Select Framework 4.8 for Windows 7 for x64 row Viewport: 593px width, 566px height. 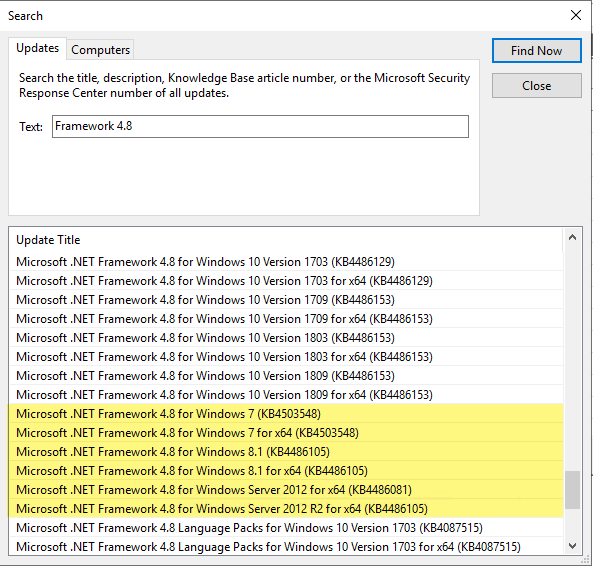point(286,433)
